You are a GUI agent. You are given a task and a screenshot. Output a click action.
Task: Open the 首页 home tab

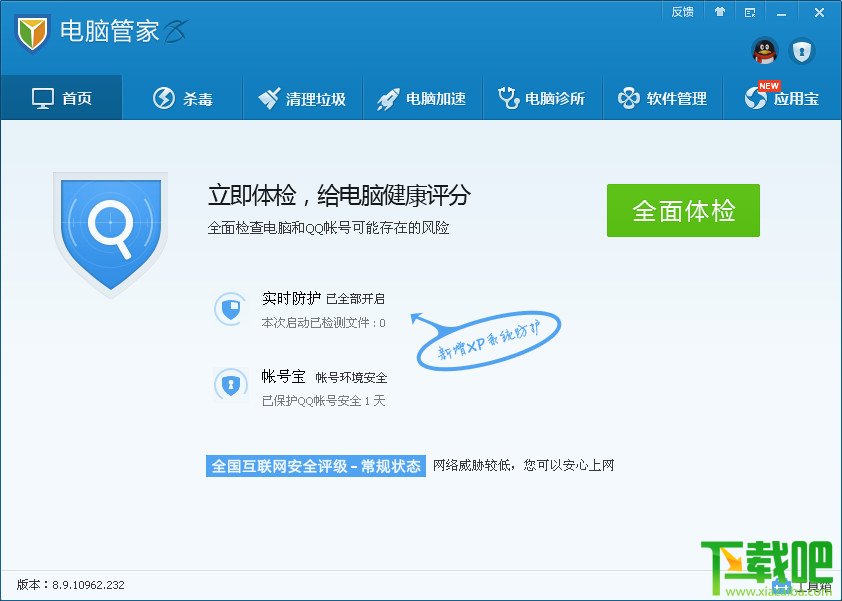(x=61, y=98)
